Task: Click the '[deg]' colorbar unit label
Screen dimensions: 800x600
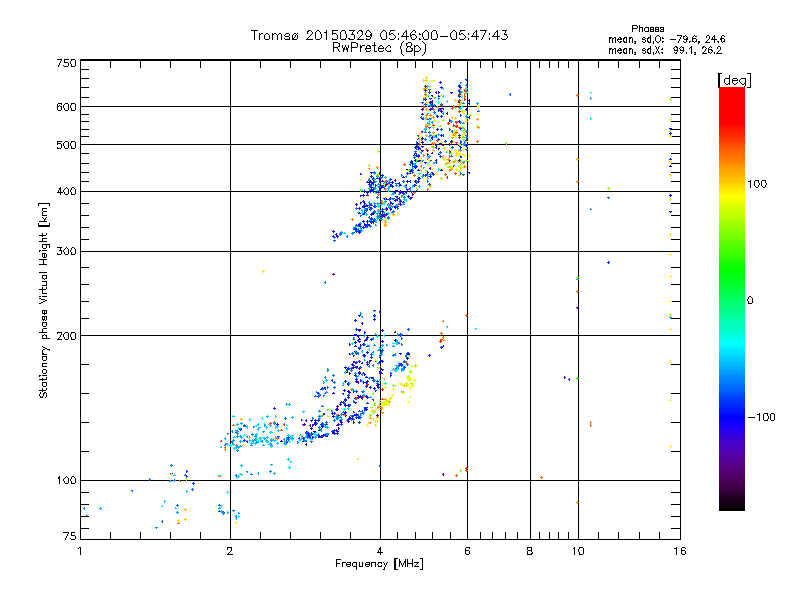Action: click(x=734, y=80)
